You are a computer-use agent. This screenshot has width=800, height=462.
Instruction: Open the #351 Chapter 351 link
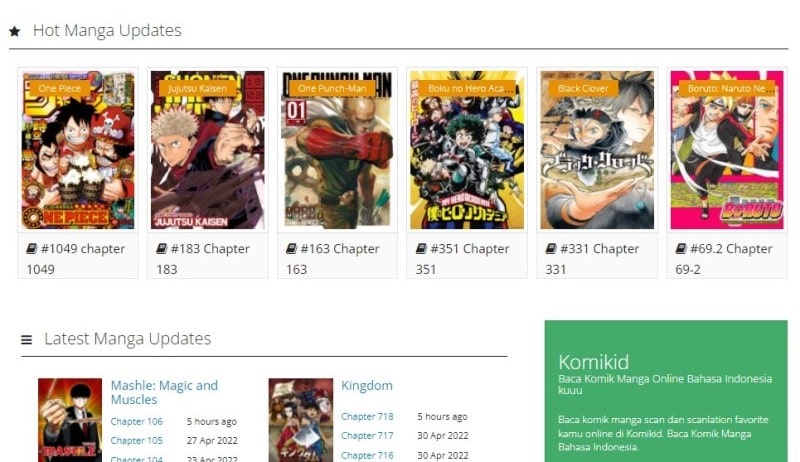point(466,259)
